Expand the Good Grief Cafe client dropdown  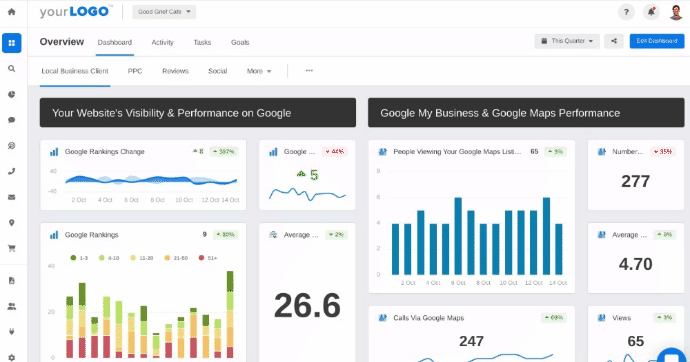pyautogui.click(x=164, y=12)
